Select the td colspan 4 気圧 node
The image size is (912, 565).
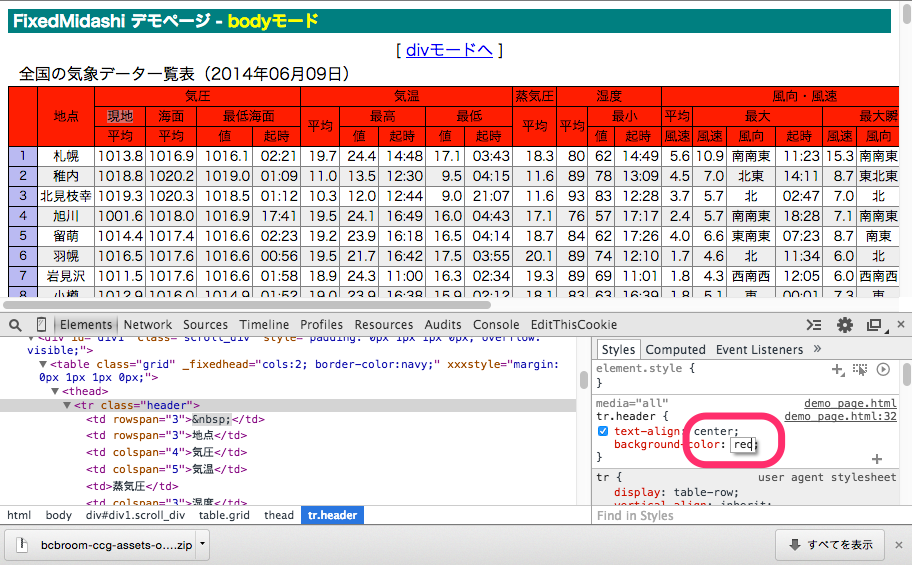pos(166,452)
